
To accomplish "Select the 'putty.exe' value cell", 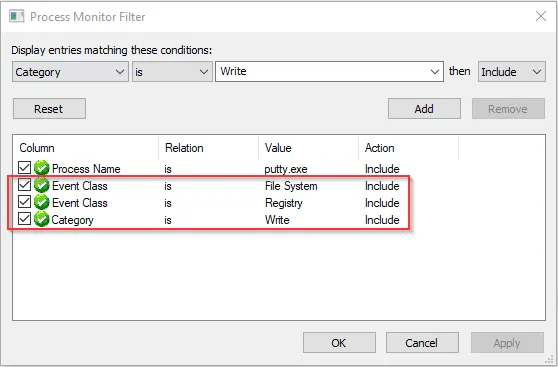I will (286, 169).
